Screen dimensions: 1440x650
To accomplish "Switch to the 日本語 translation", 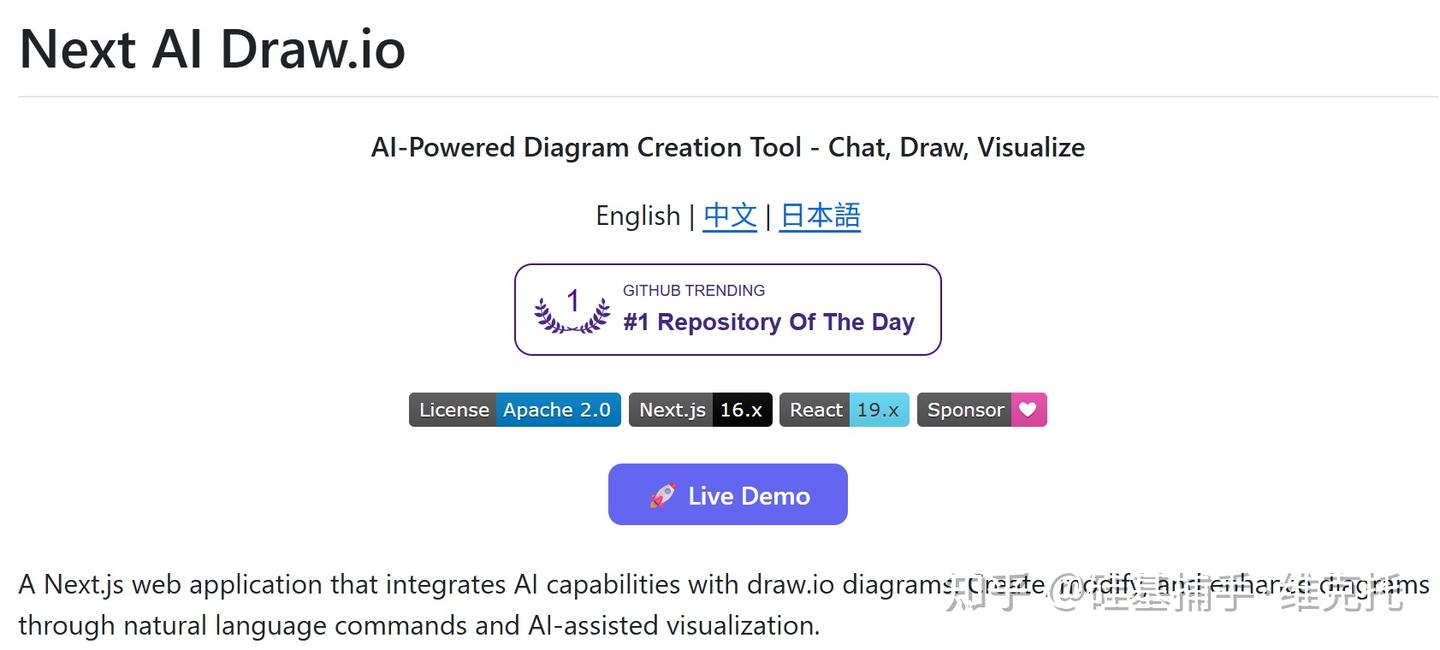I will tap(819, 216).
